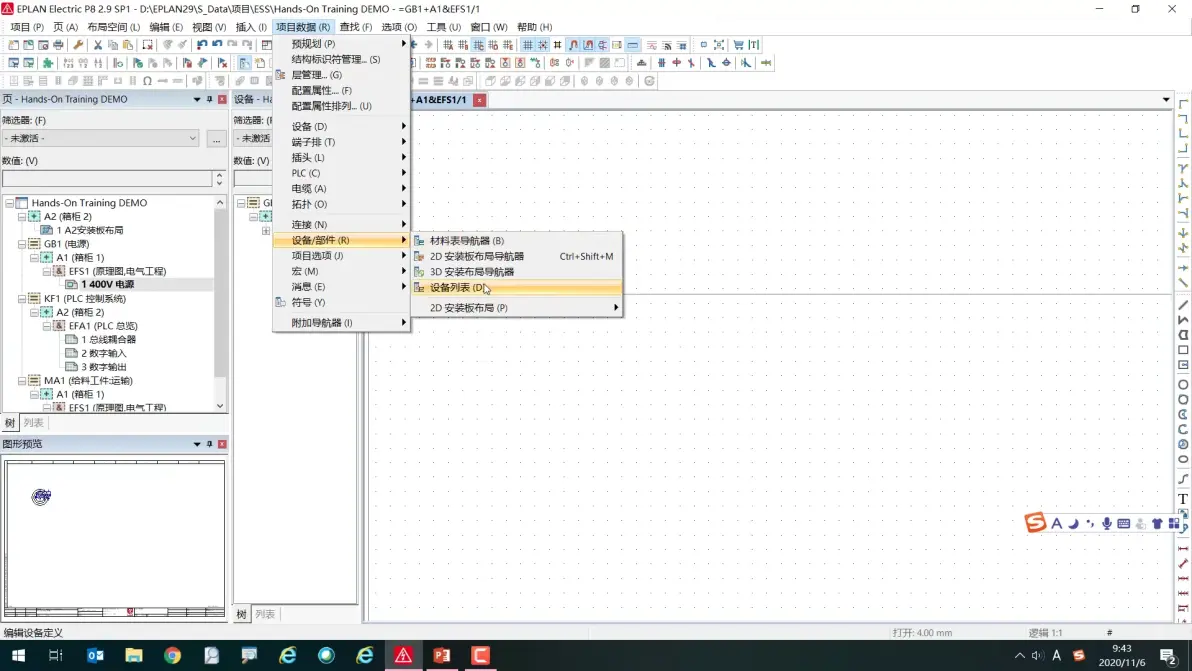Open the page navigator panel dropdown arrow
Viewport: 1192px width, 671px height.
click(197, 100)
